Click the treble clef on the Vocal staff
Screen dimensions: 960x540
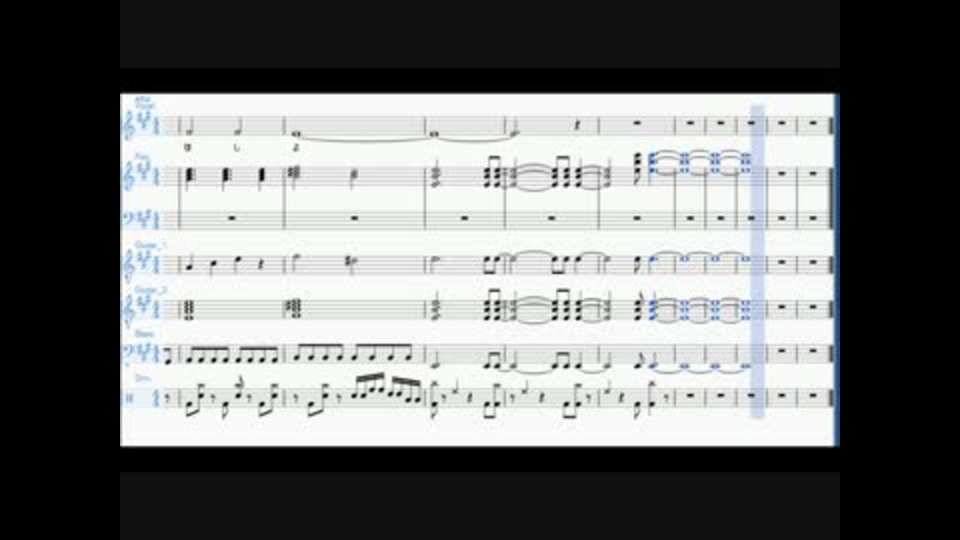coord(129,127)
